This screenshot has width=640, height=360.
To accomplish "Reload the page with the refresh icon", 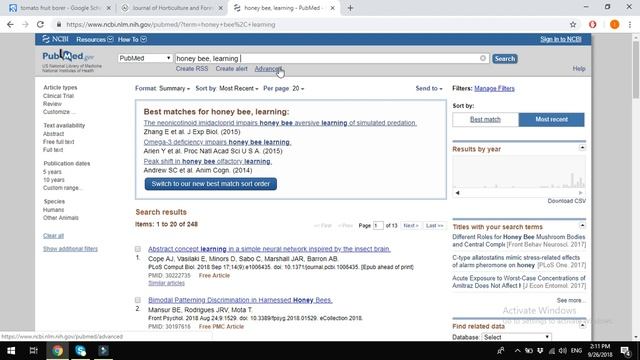I will coord(40,24).
